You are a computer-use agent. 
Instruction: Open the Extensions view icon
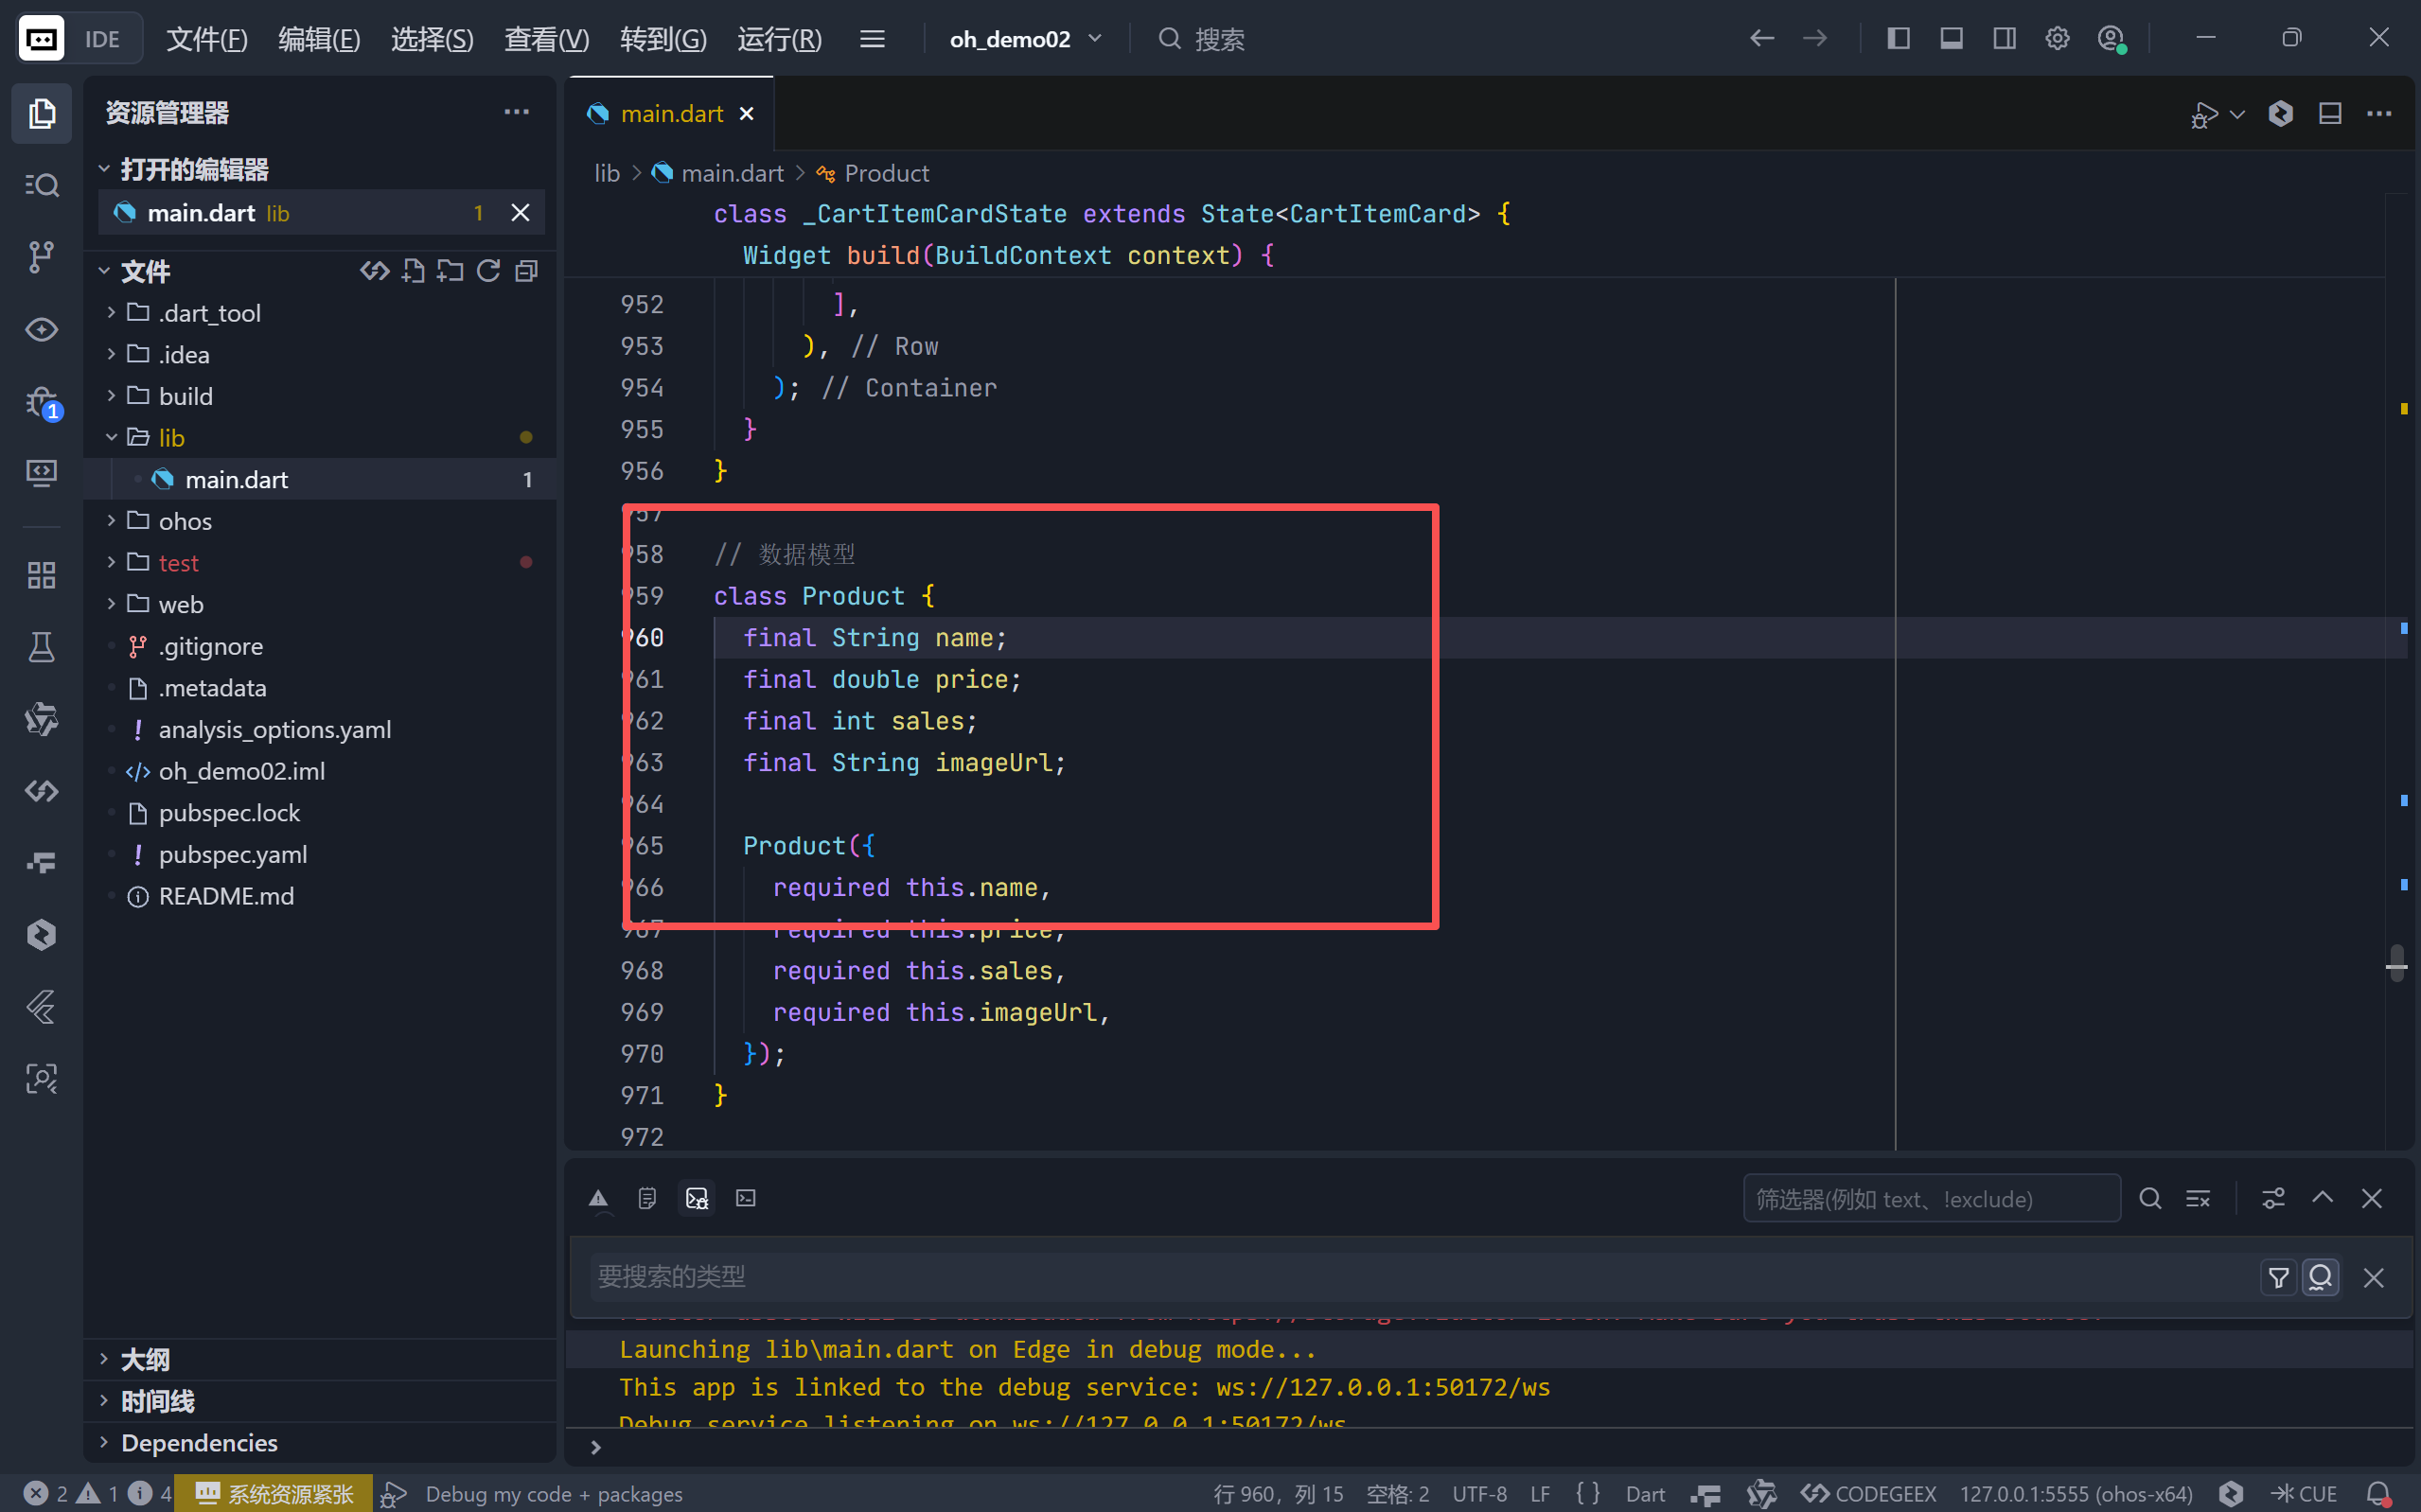tap(41, 575)
